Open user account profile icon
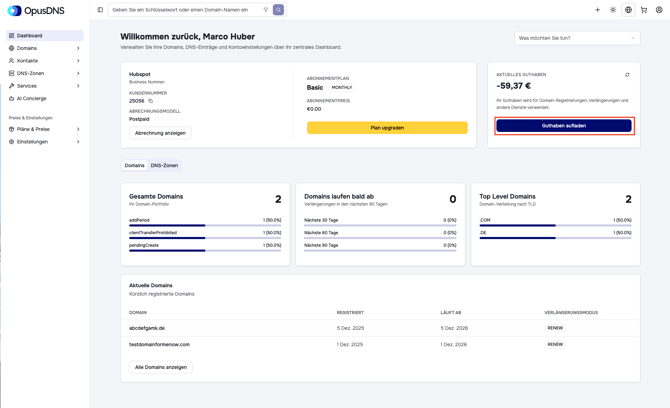This screenshot has height=408, width=670. tap(659, 10)
